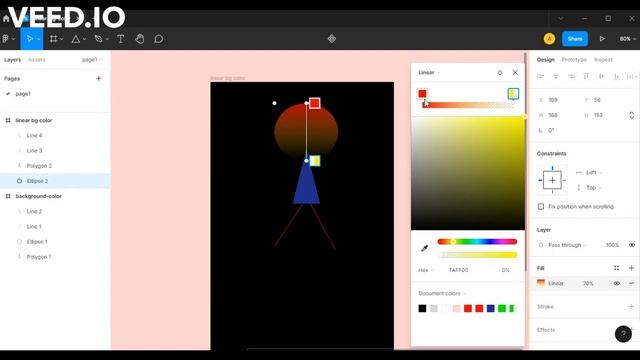Open the Linear gradient type dropdown
This screenshot has width=640, height=360.
pos(429,72)
